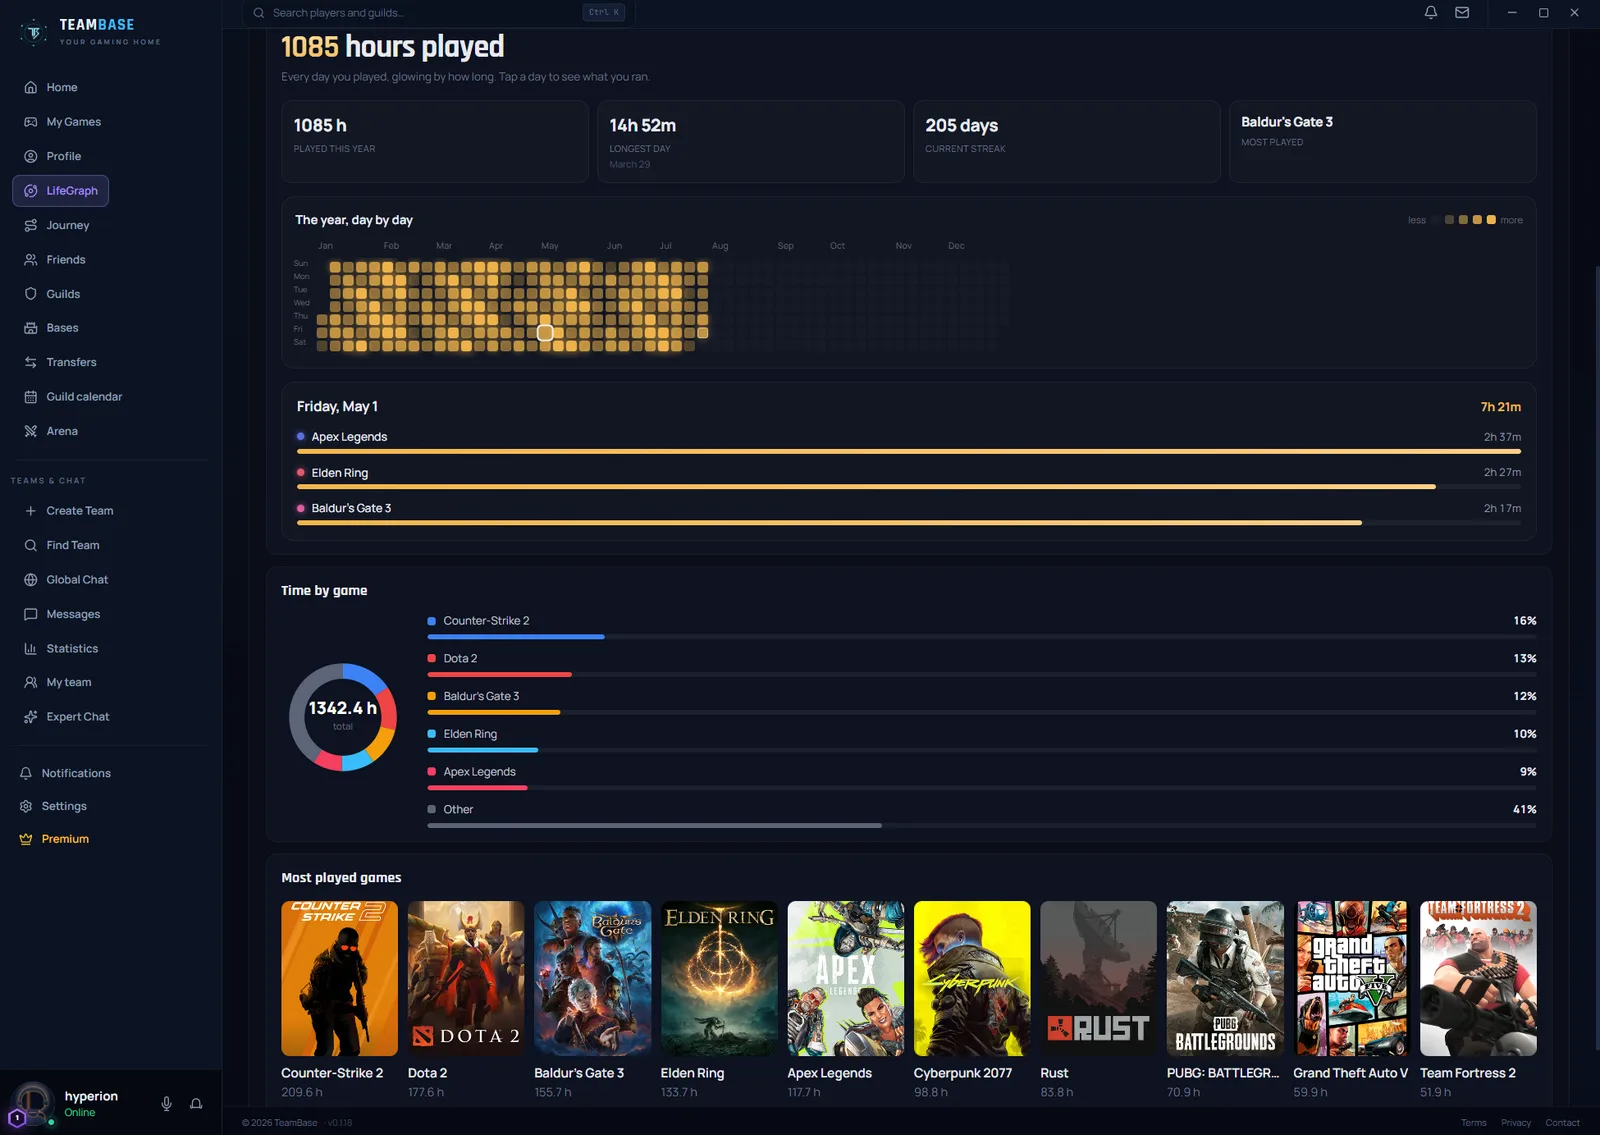Open the Rust game cover
Screen dimensions: 1600x1135
coord(1098,979)
